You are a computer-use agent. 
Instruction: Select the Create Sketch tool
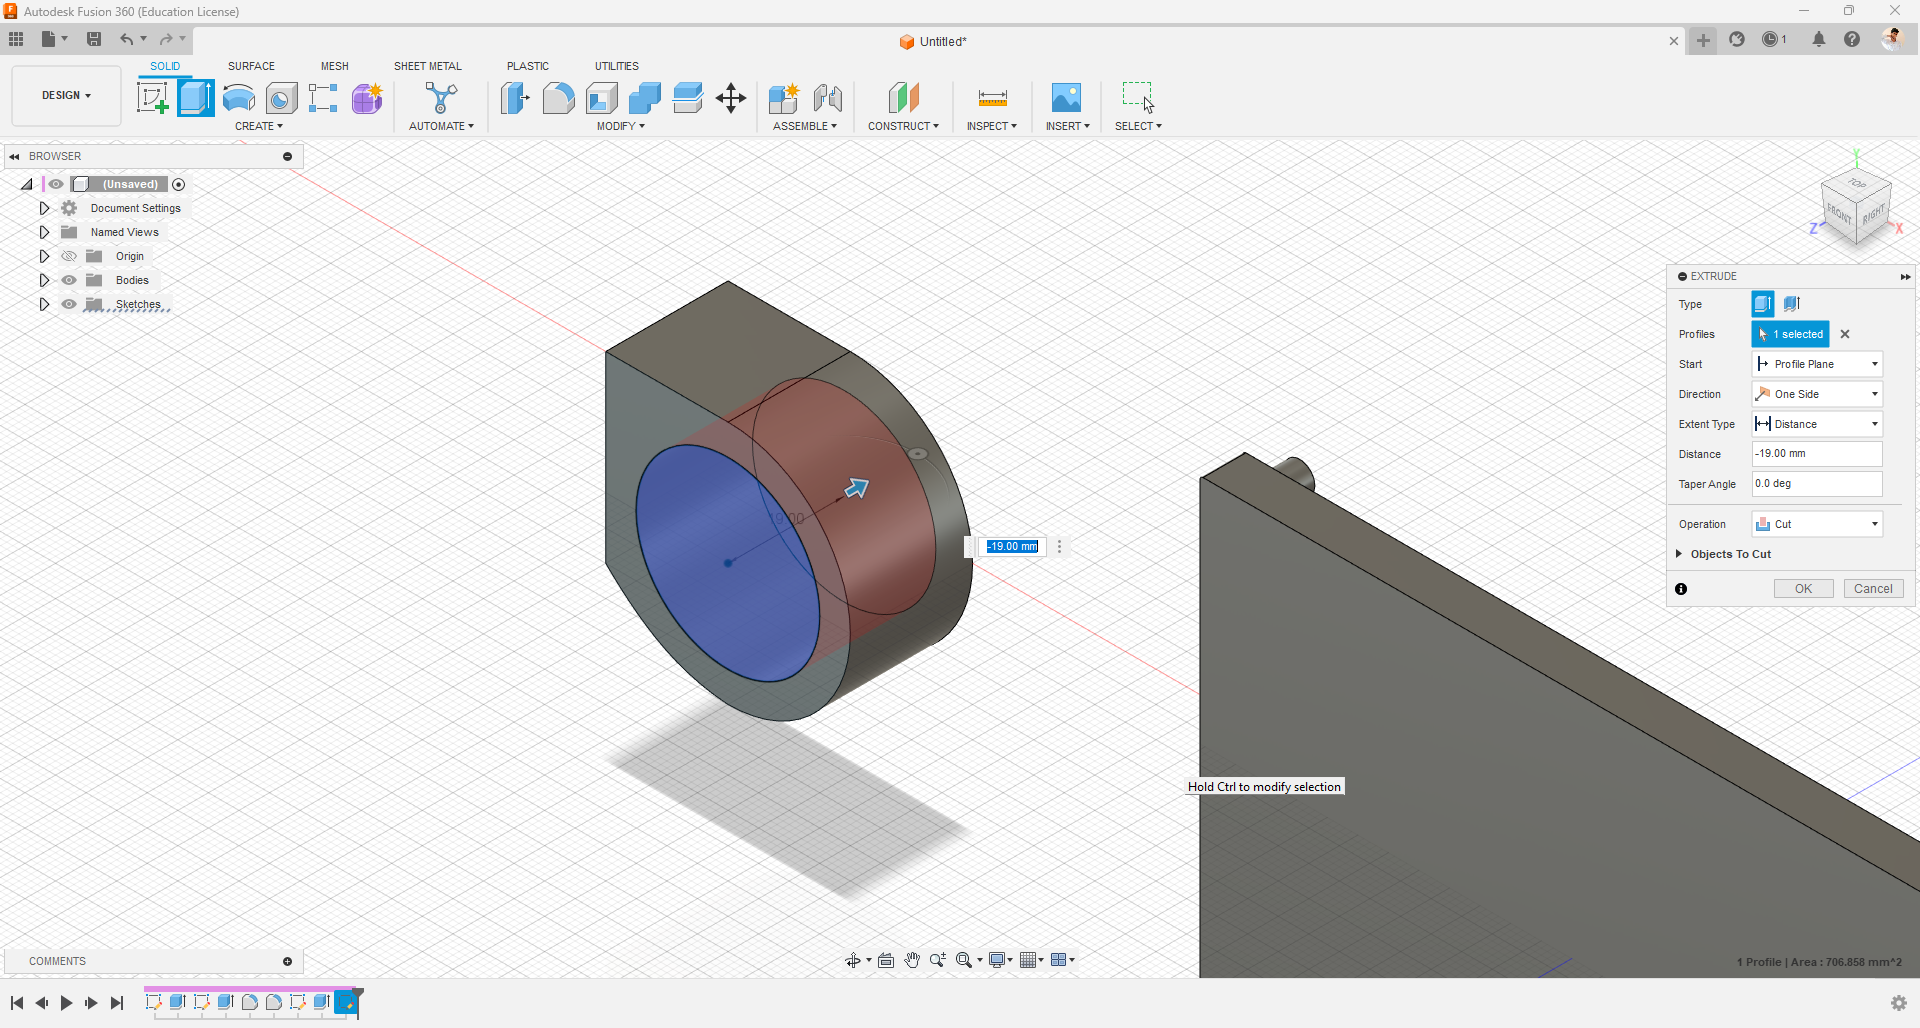click(152, 98)
